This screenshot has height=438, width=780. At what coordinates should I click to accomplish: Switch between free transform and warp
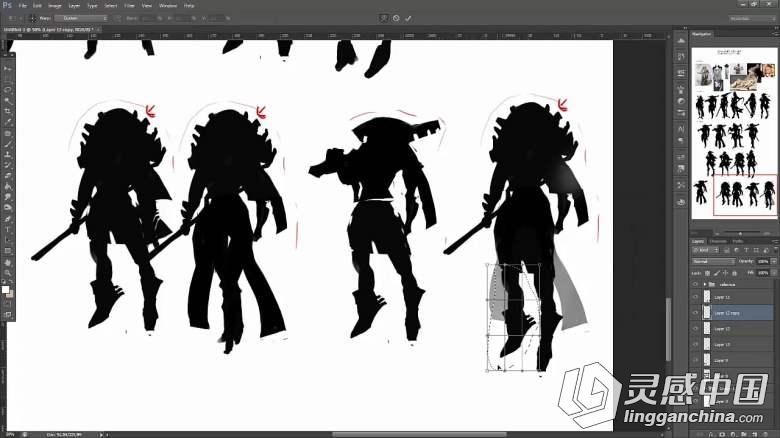pyautogui.click(x=384, y=18)
